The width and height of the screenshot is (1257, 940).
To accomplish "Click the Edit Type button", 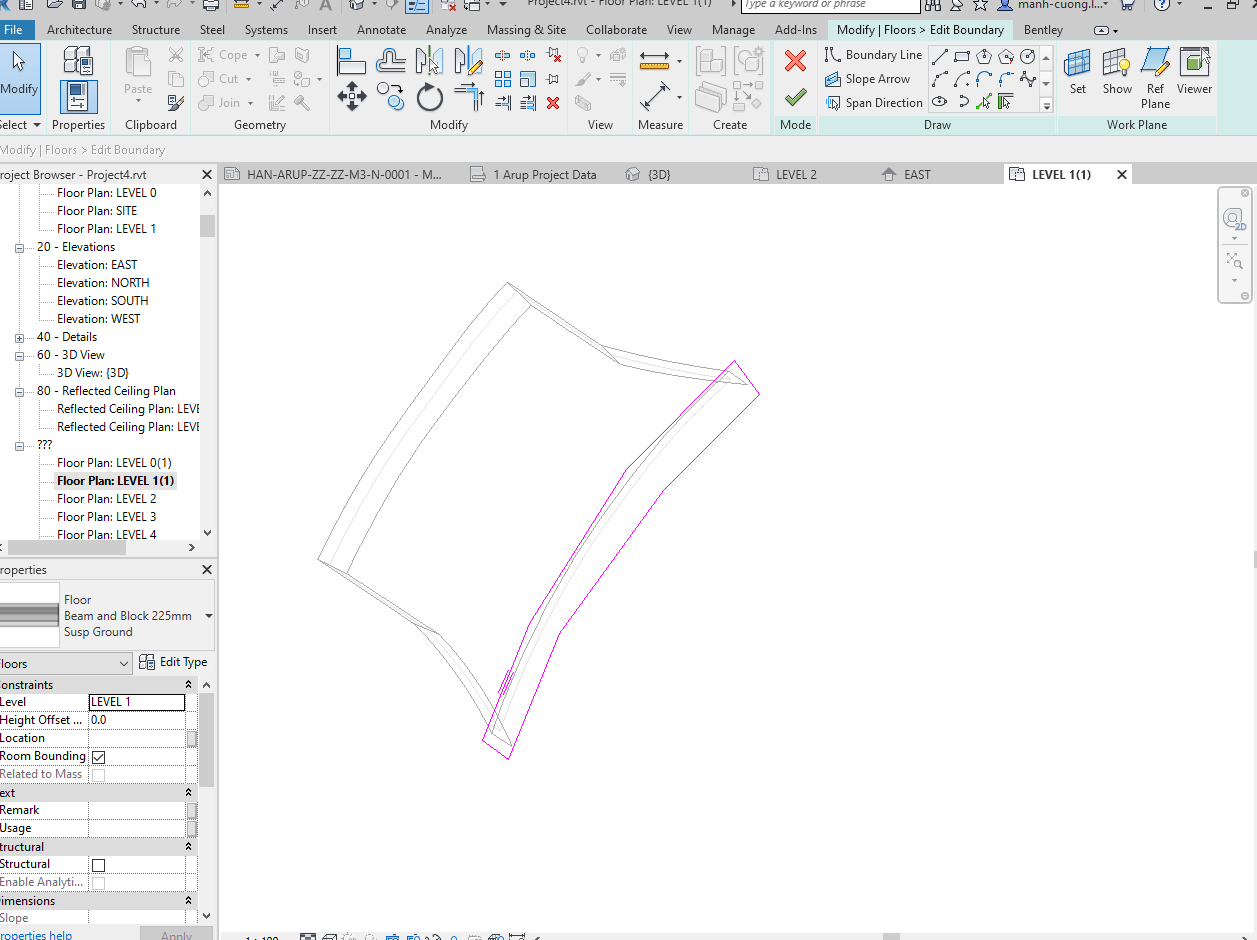I will pos(173,662).
